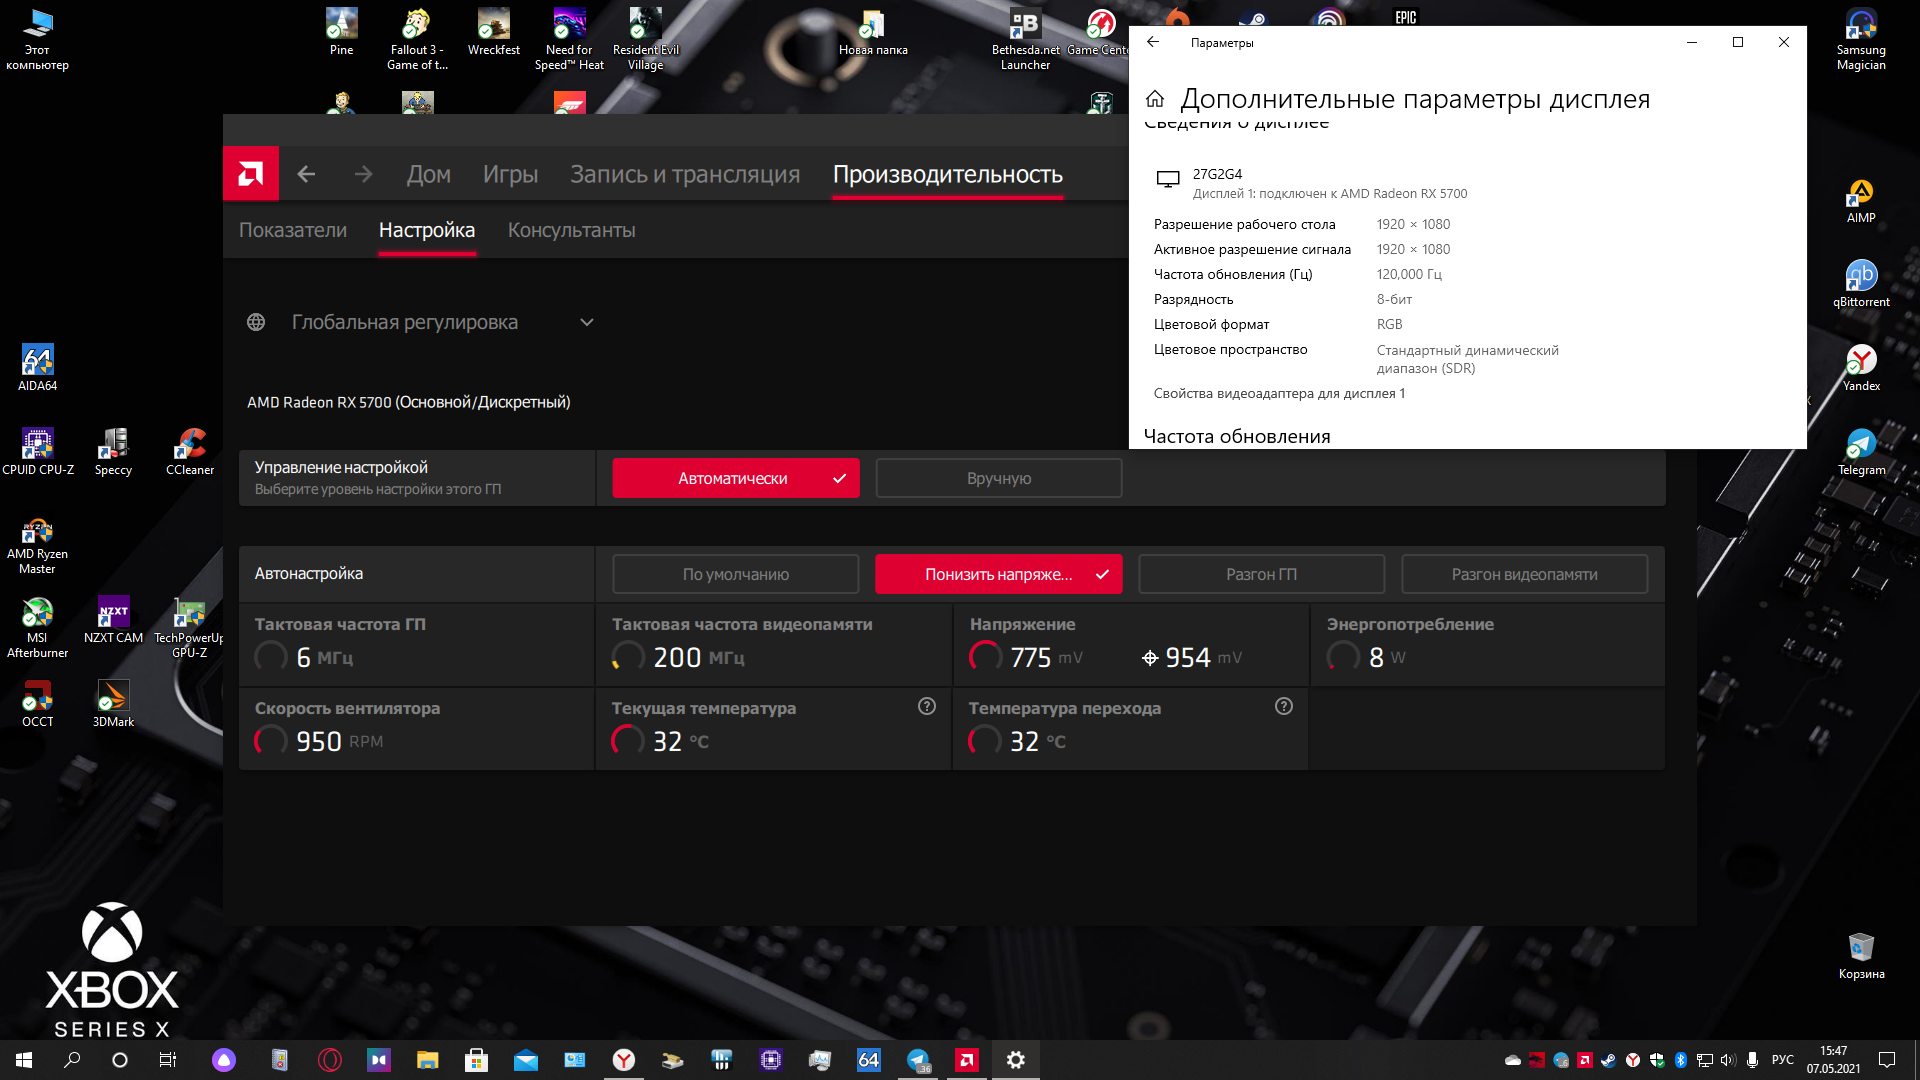Switch to the Показатели sub-tab

coord(293,230)
